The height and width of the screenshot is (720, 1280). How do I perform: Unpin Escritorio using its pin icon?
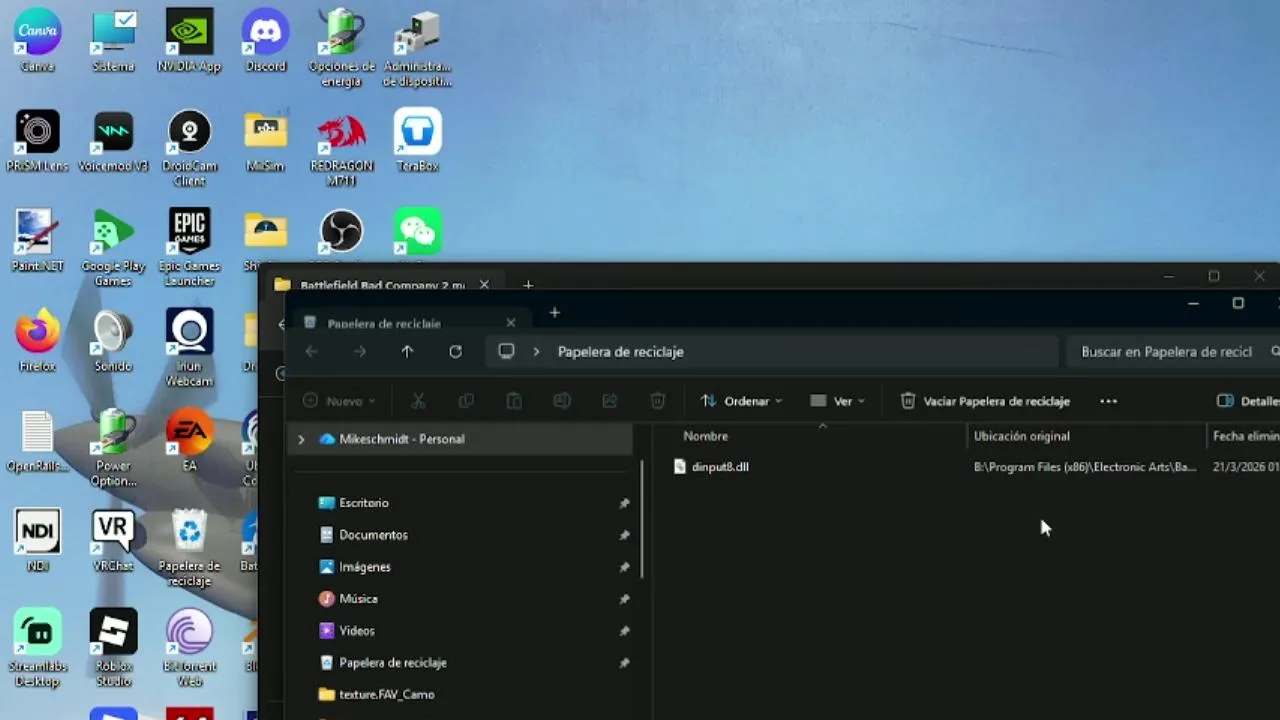tap(624, 503)
